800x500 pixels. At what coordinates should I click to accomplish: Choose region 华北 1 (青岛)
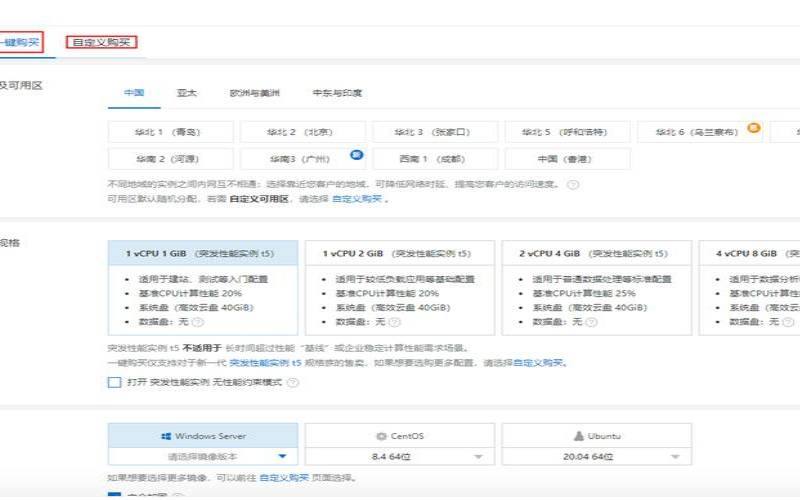coord(170,132)
